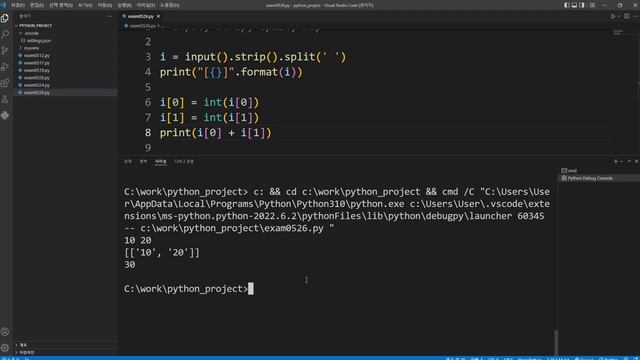Open the Accounts icon in activity bar
640x360 pixels.
[5, 331]
